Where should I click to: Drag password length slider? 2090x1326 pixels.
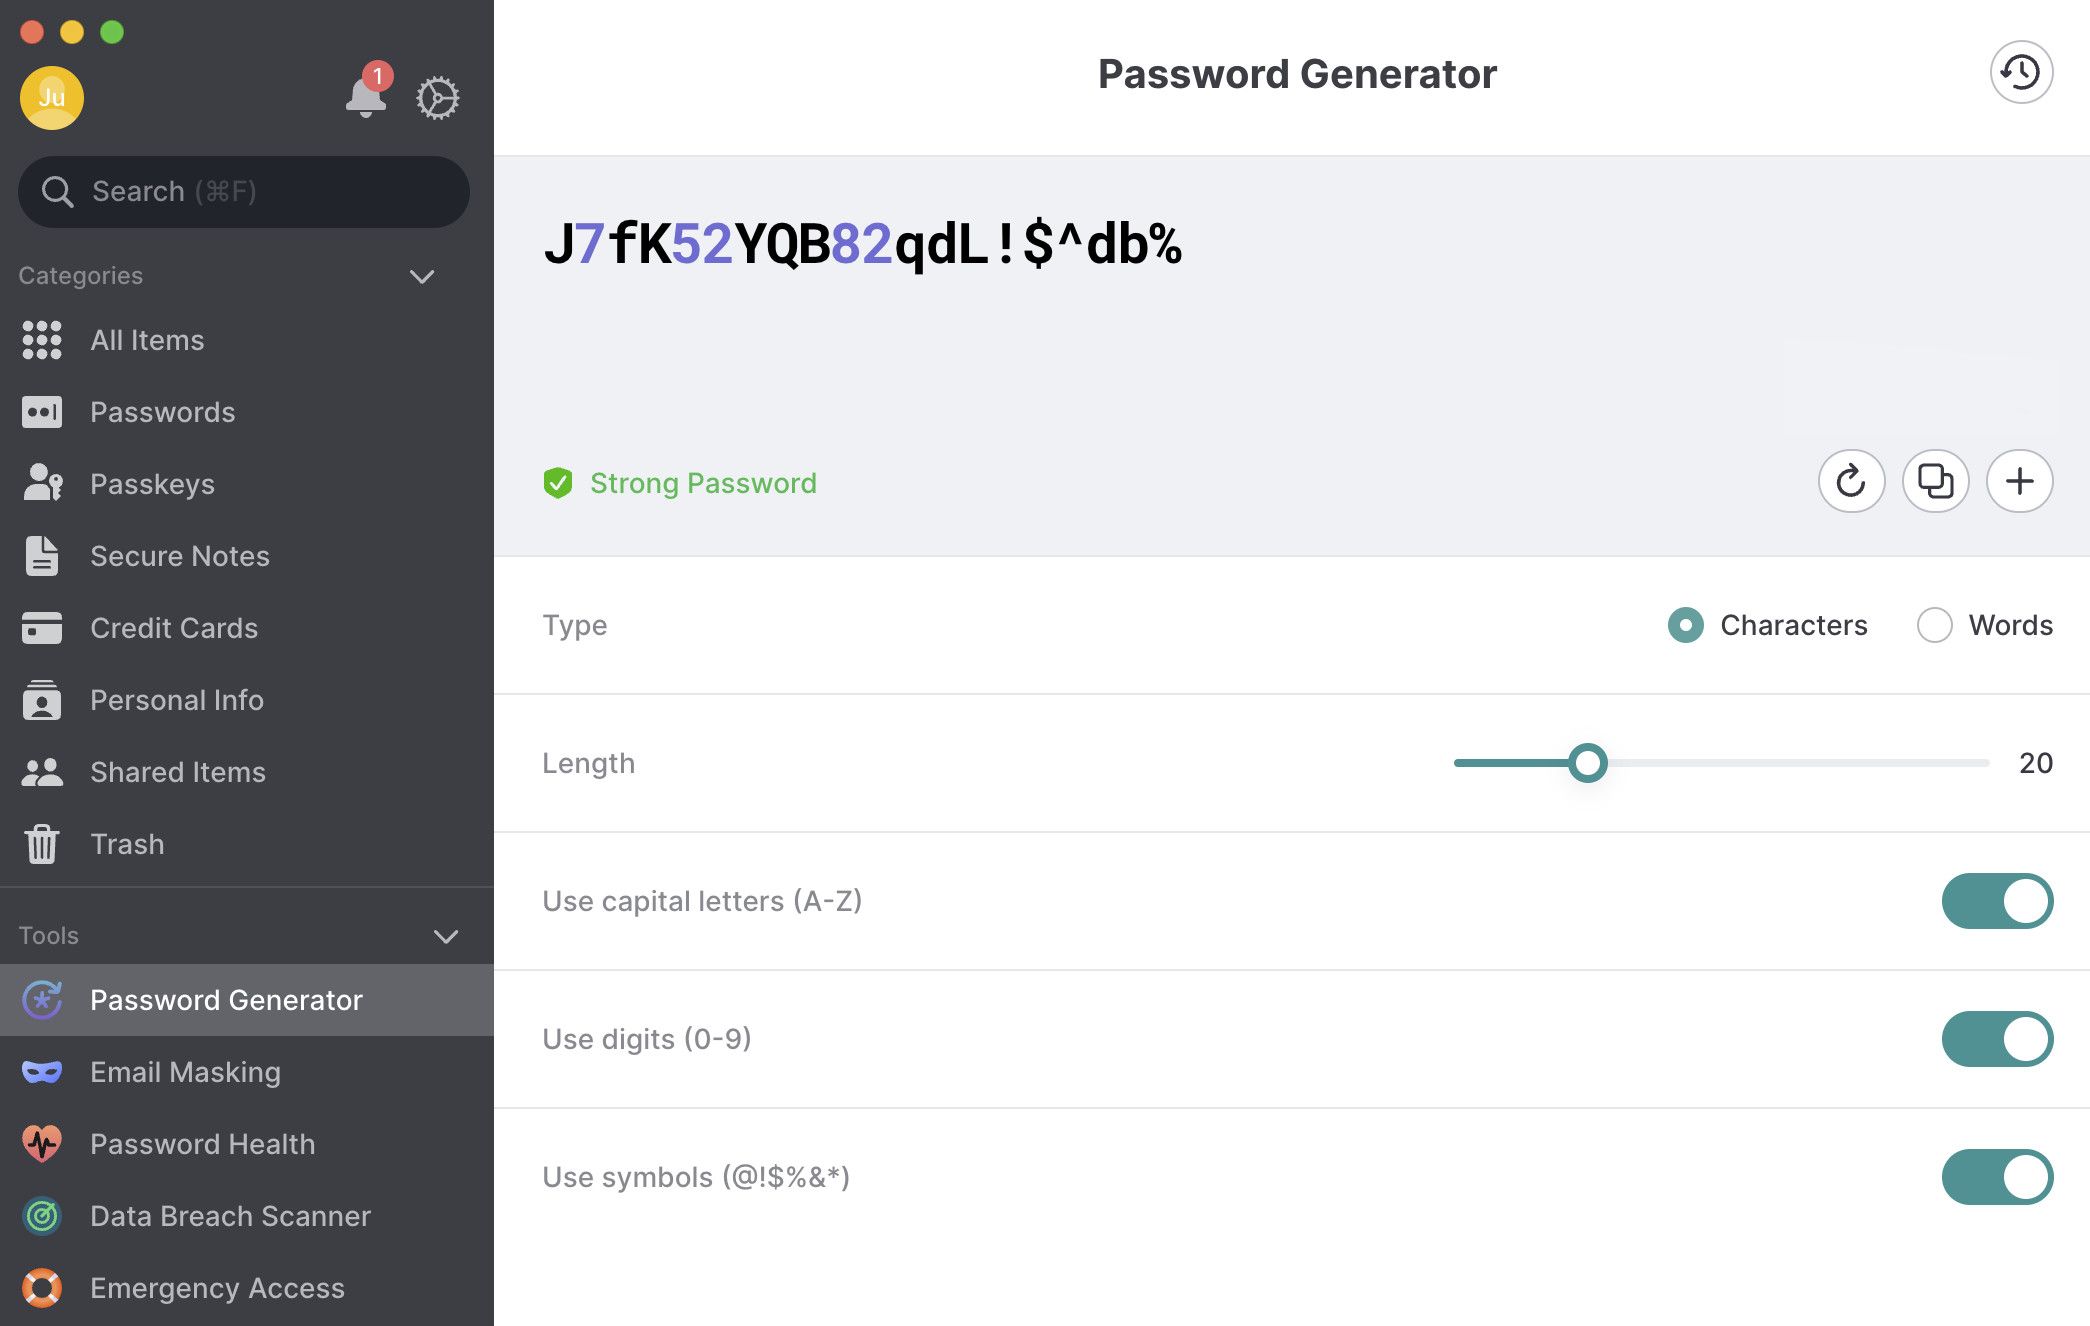[x=1586, y=762]
